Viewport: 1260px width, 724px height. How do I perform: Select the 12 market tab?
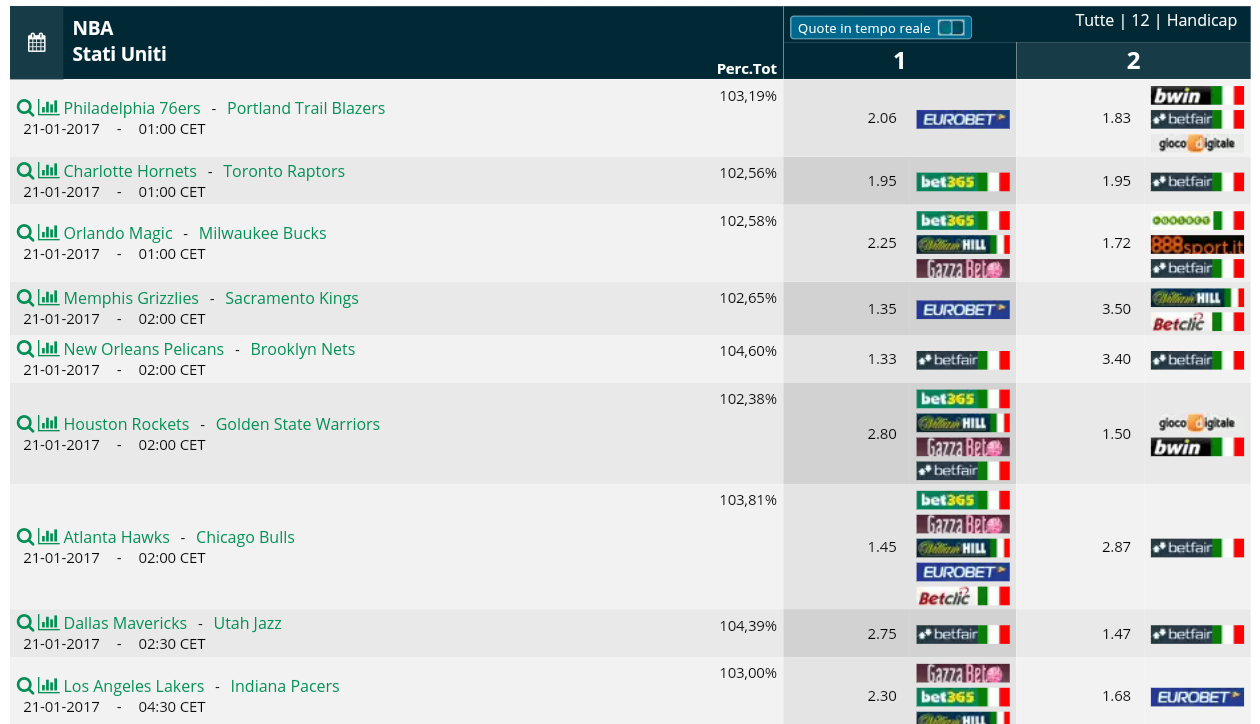click(x=1140, y=20)
